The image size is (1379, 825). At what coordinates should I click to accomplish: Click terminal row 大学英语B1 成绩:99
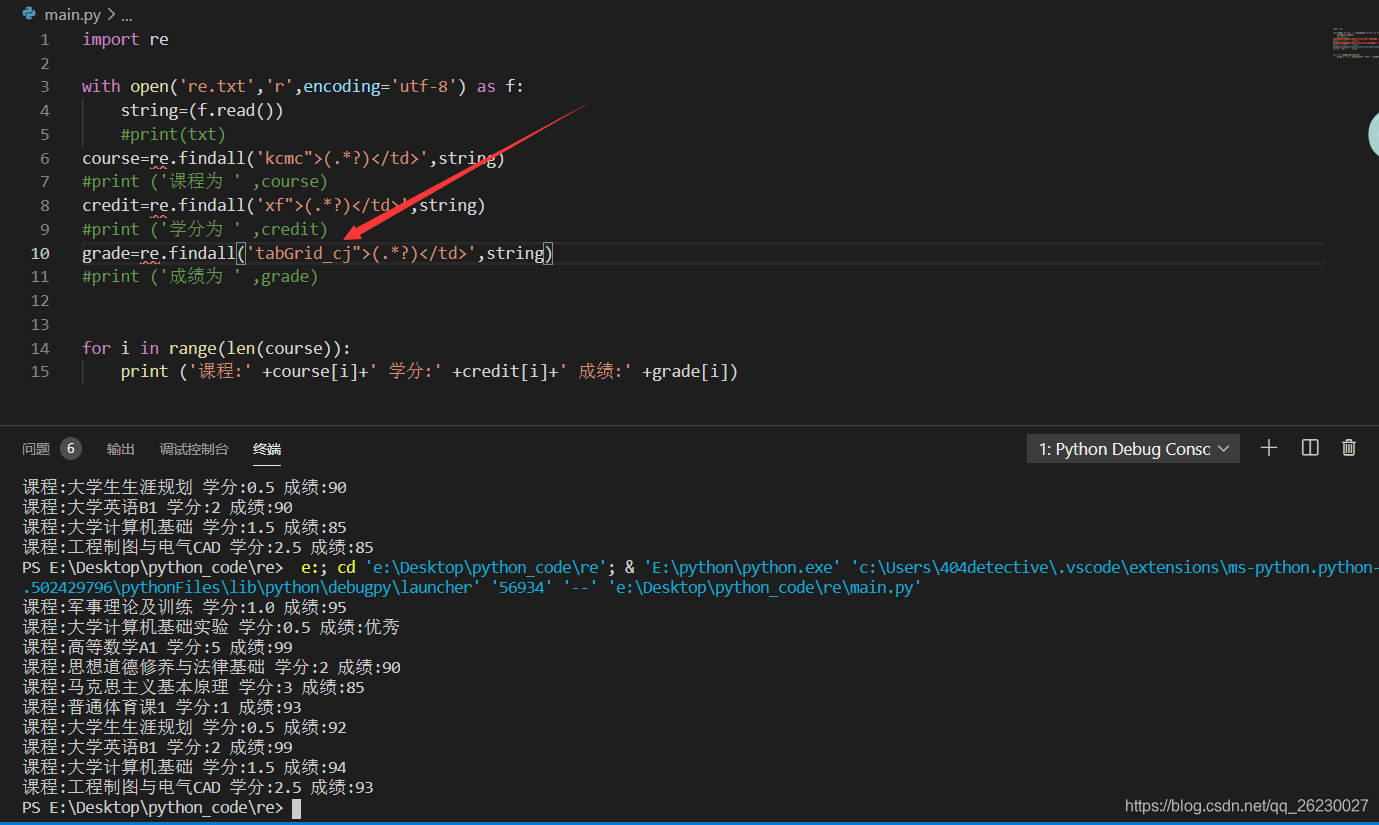tap(158, 747)
